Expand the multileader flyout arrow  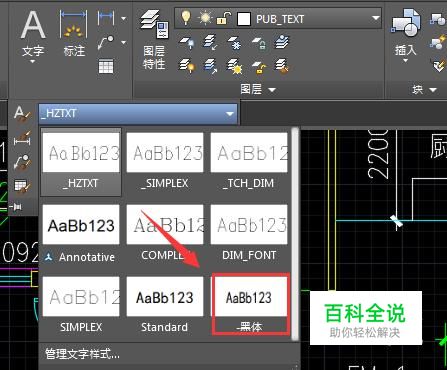(124, 43)
